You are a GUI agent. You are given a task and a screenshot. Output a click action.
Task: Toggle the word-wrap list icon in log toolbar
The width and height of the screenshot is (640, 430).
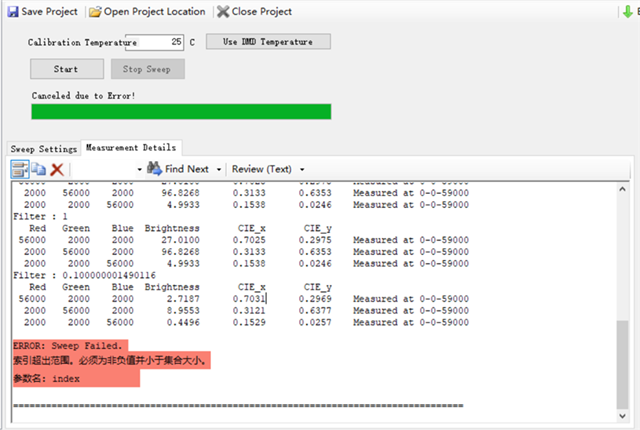point(20,169)
